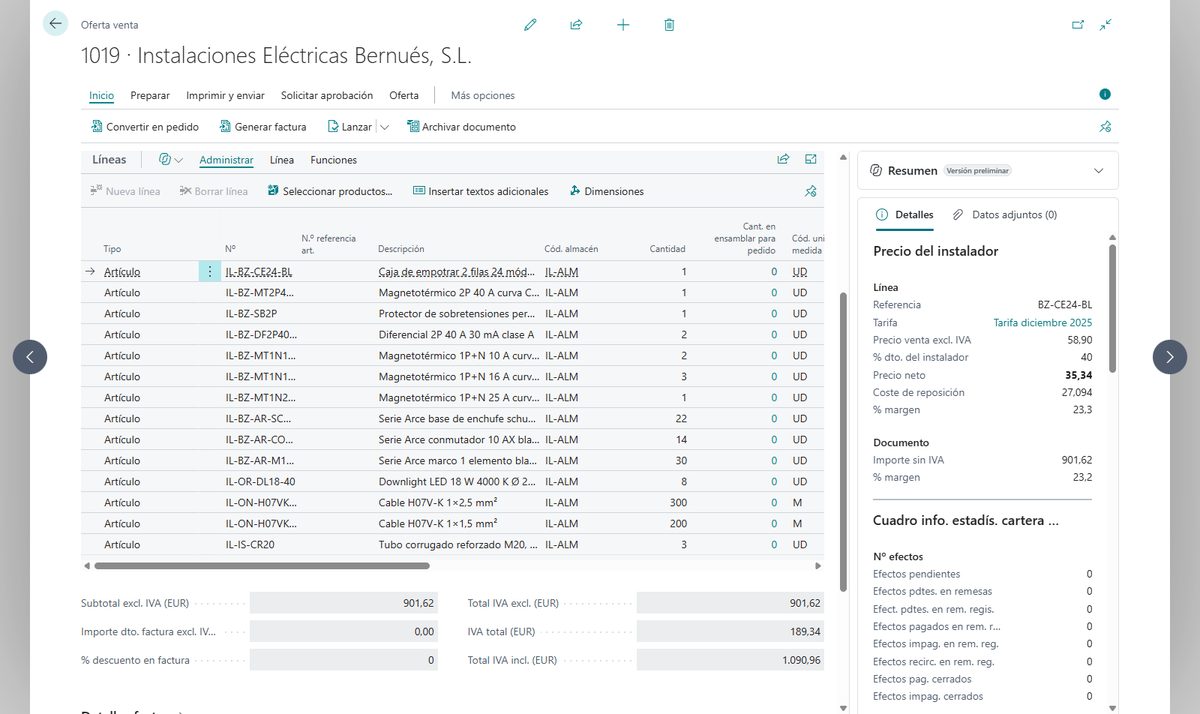Open Dimensiones for the line
This screenshot has width=1200, height=714.
607,191
